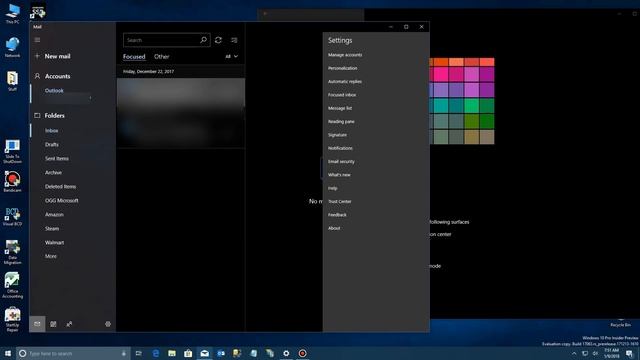Show hidden system tray icons
The width and height of the screenshot is (640, 360).
pos(574,353)
